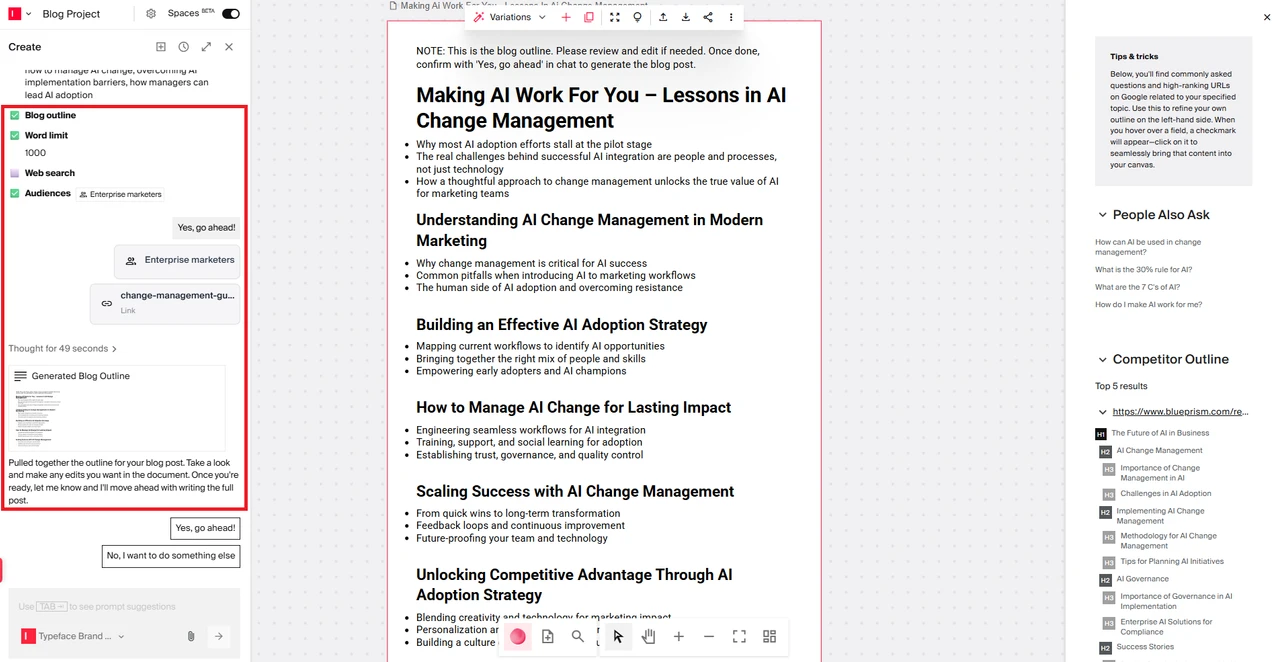Image resolution: width=1272 pixels, height=662 pixels.
Task: Click the 'Blog Project' title
Action: [x=71, y=14]
